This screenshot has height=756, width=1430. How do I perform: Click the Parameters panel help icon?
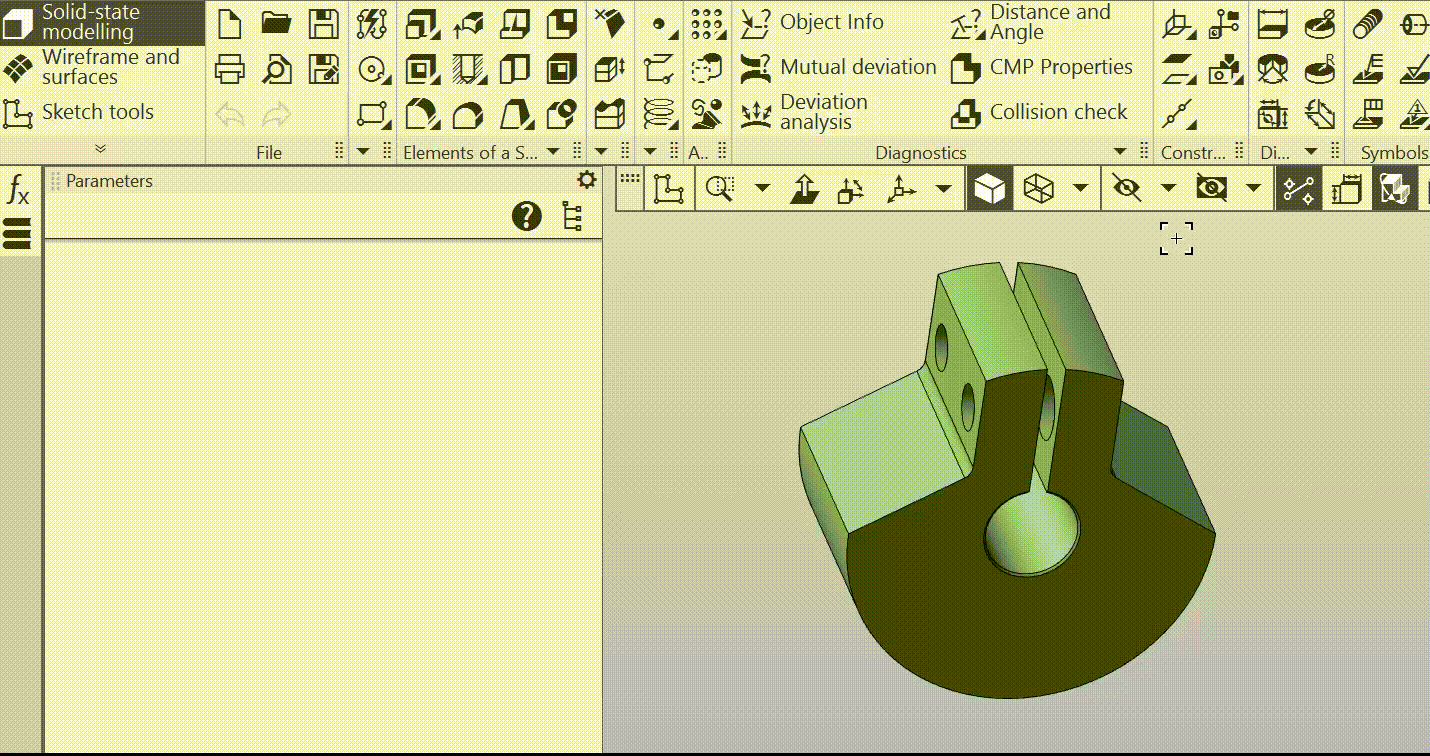tap(527, 216)
